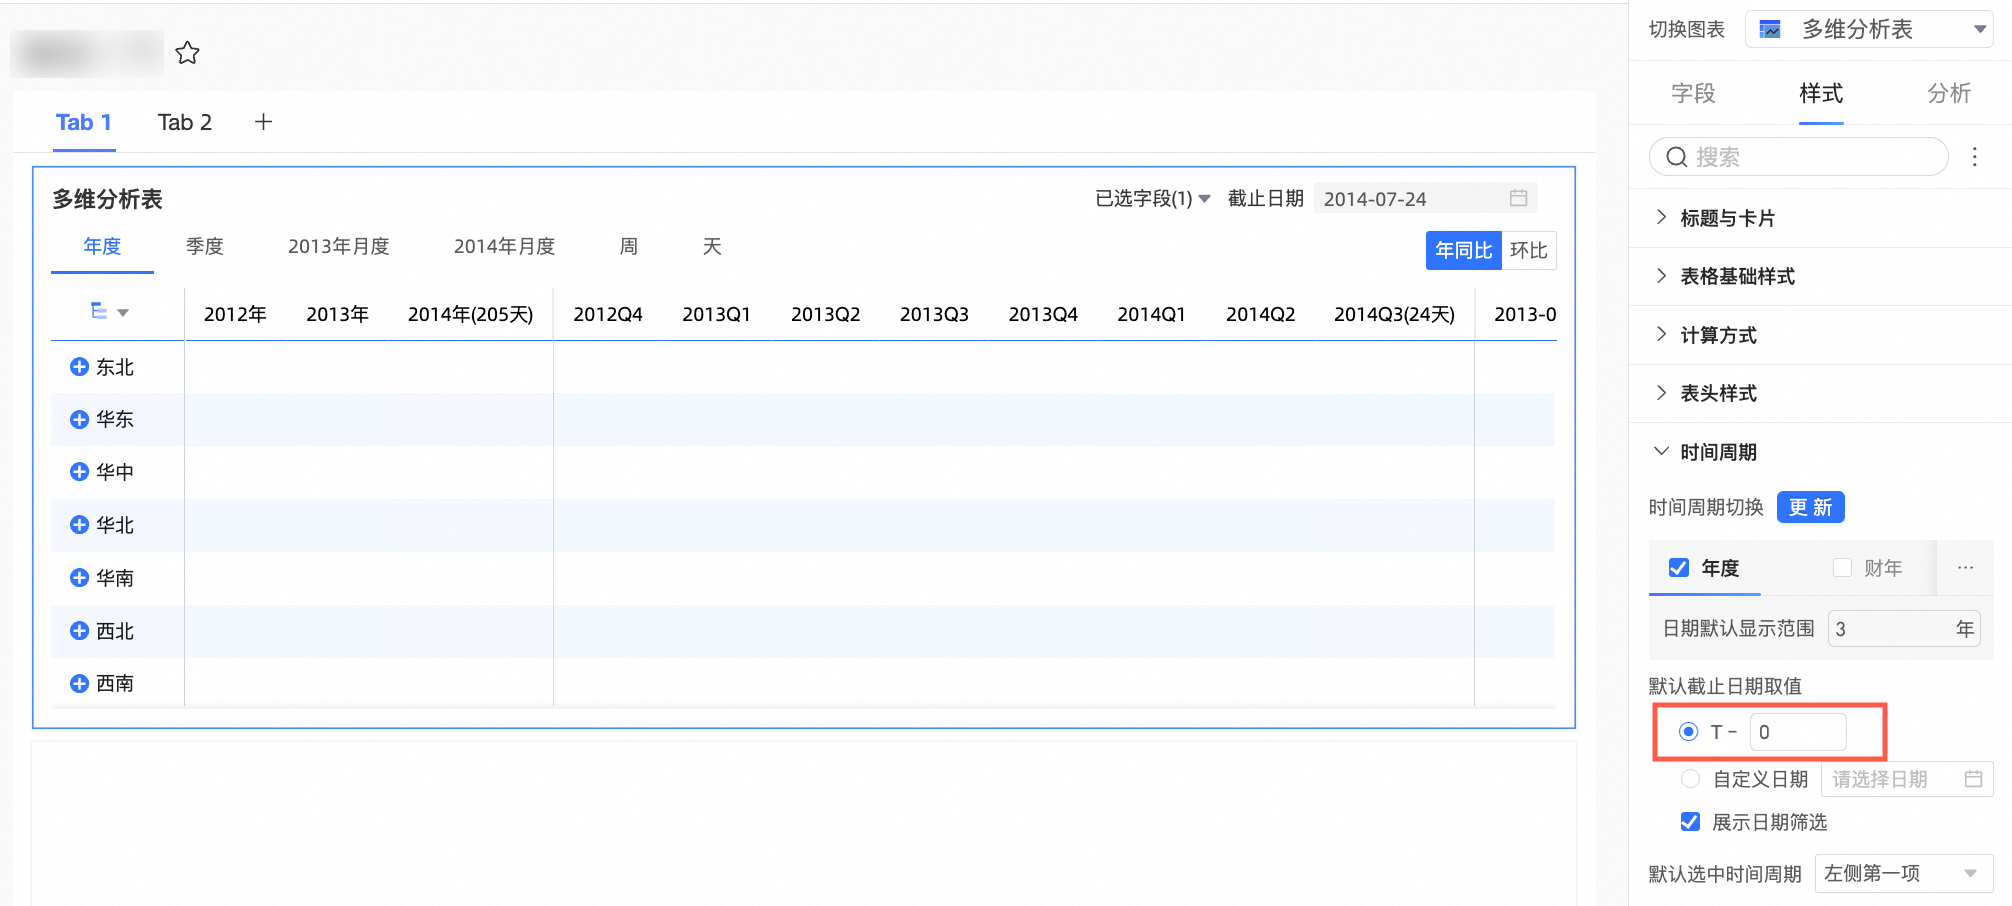
Task: Expand the 华中 row plus icon
Action: point(79,472)
